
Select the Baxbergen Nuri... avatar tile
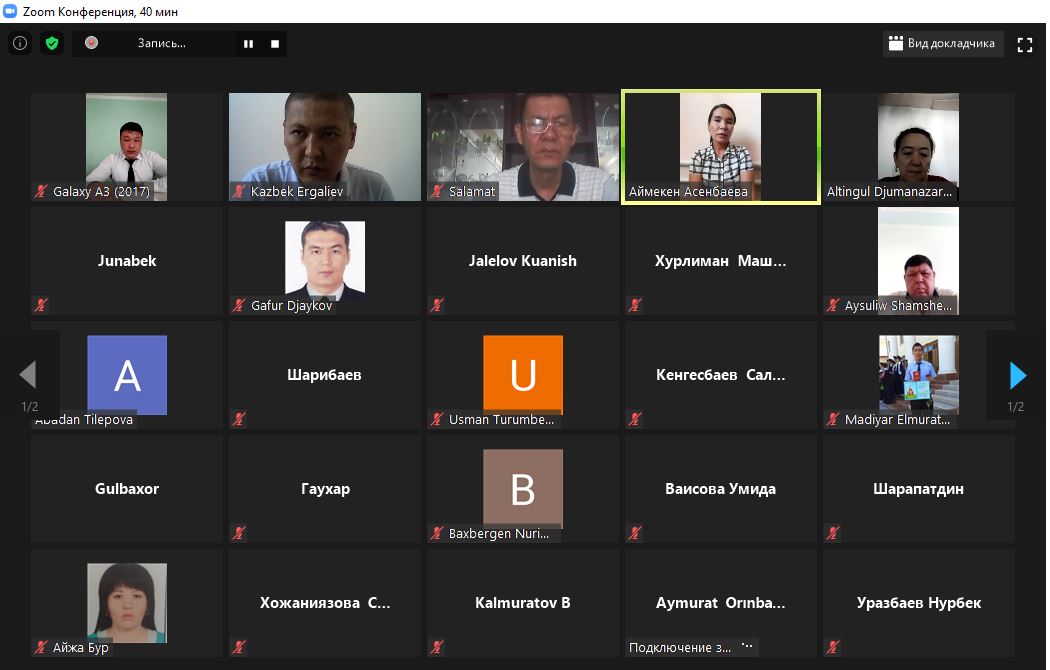[x=522, y=489]
